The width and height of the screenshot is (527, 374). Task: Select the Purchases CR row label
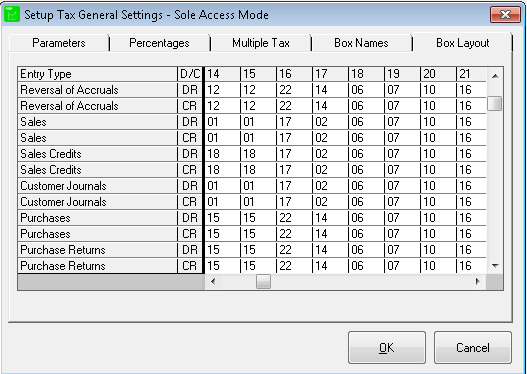[97, 234]
